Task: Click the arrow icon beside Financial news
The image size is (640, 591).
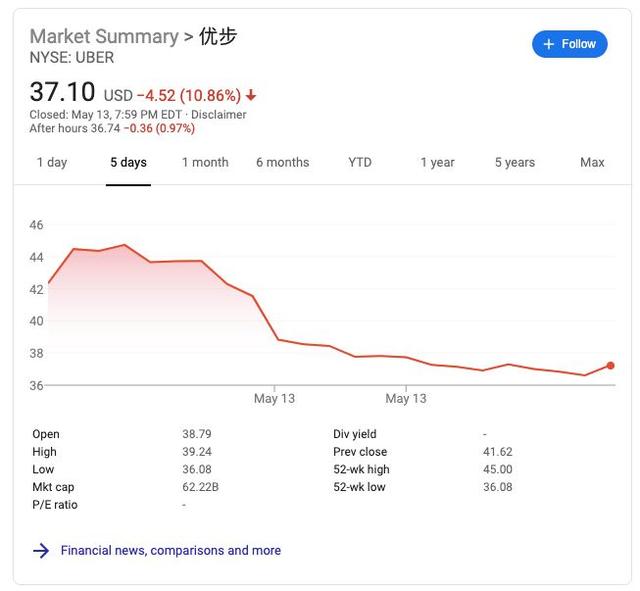Action: coord(41,550)
